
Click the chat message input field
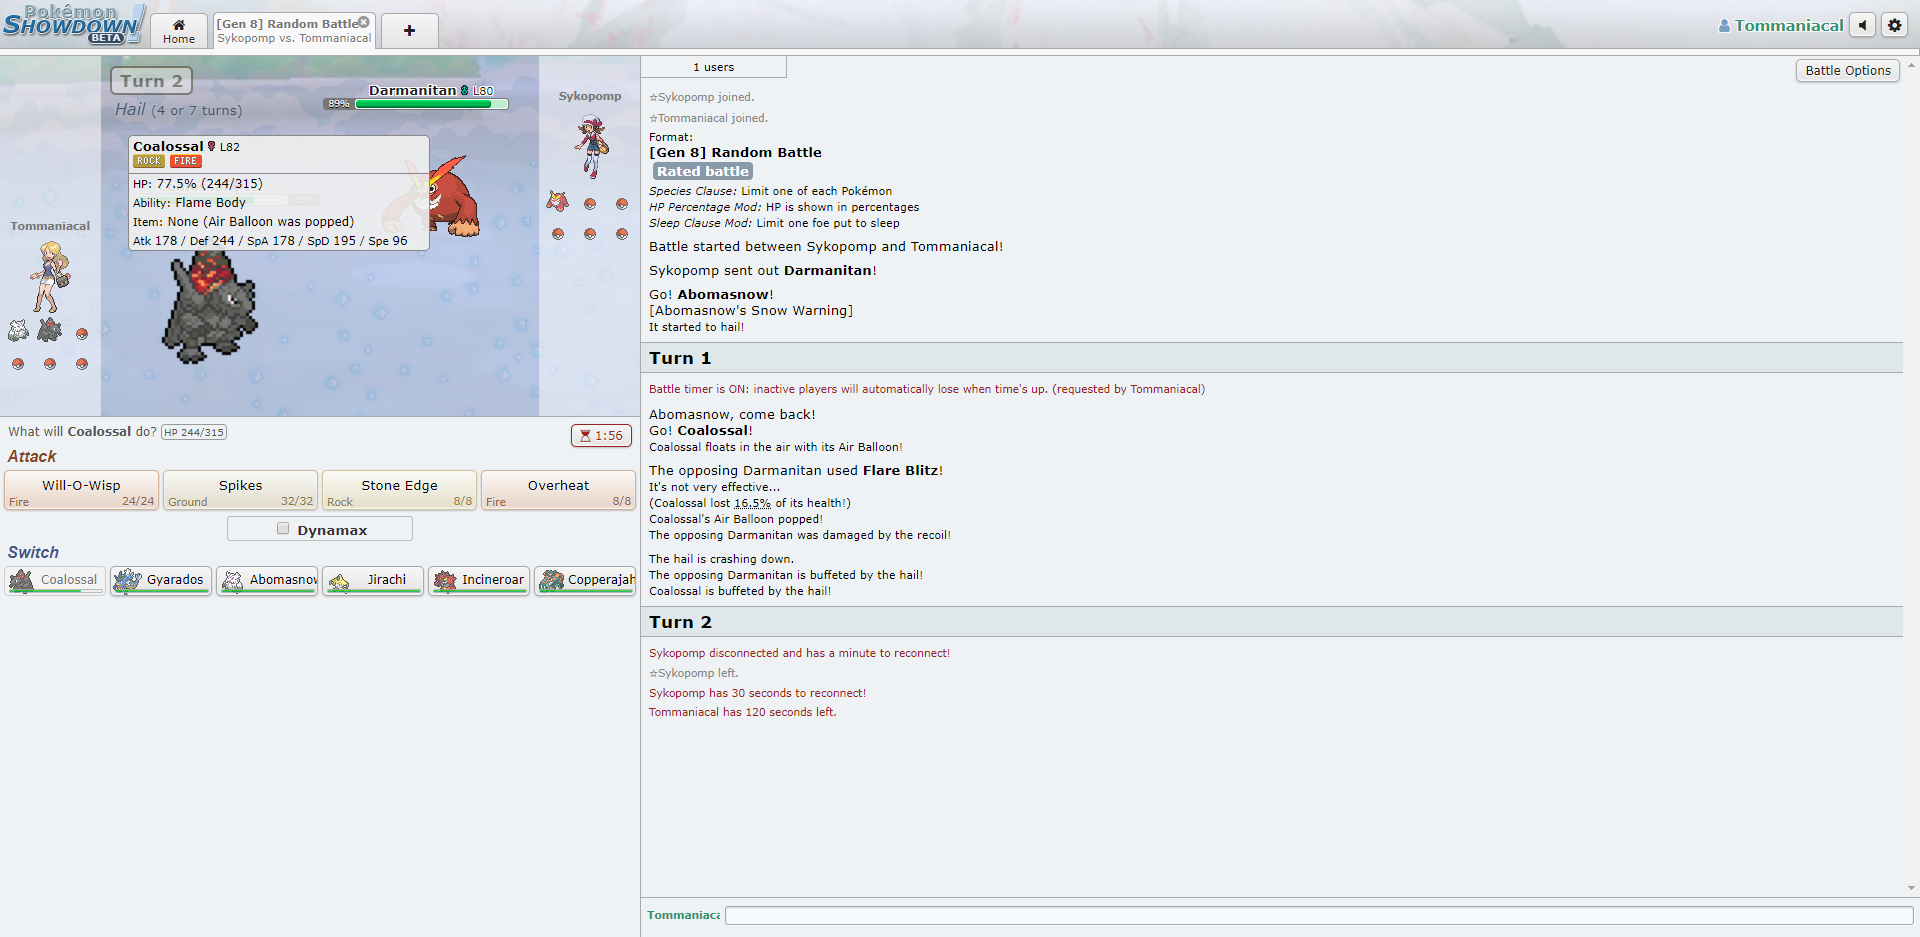point(1318,915)
